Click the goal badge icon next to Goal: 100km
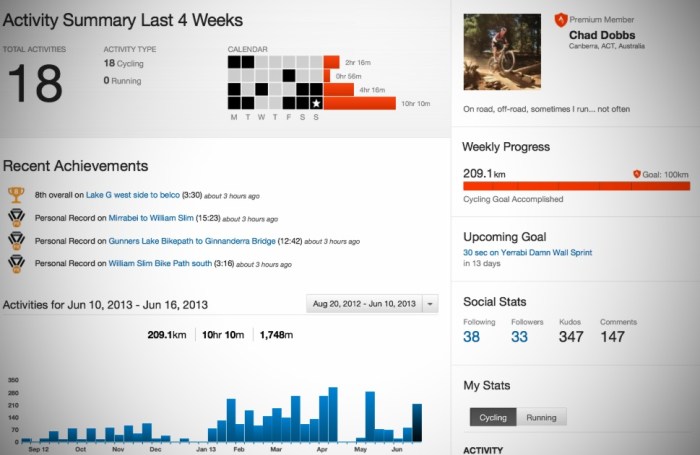This screenshot has height=455, width=700. (637, 174)
